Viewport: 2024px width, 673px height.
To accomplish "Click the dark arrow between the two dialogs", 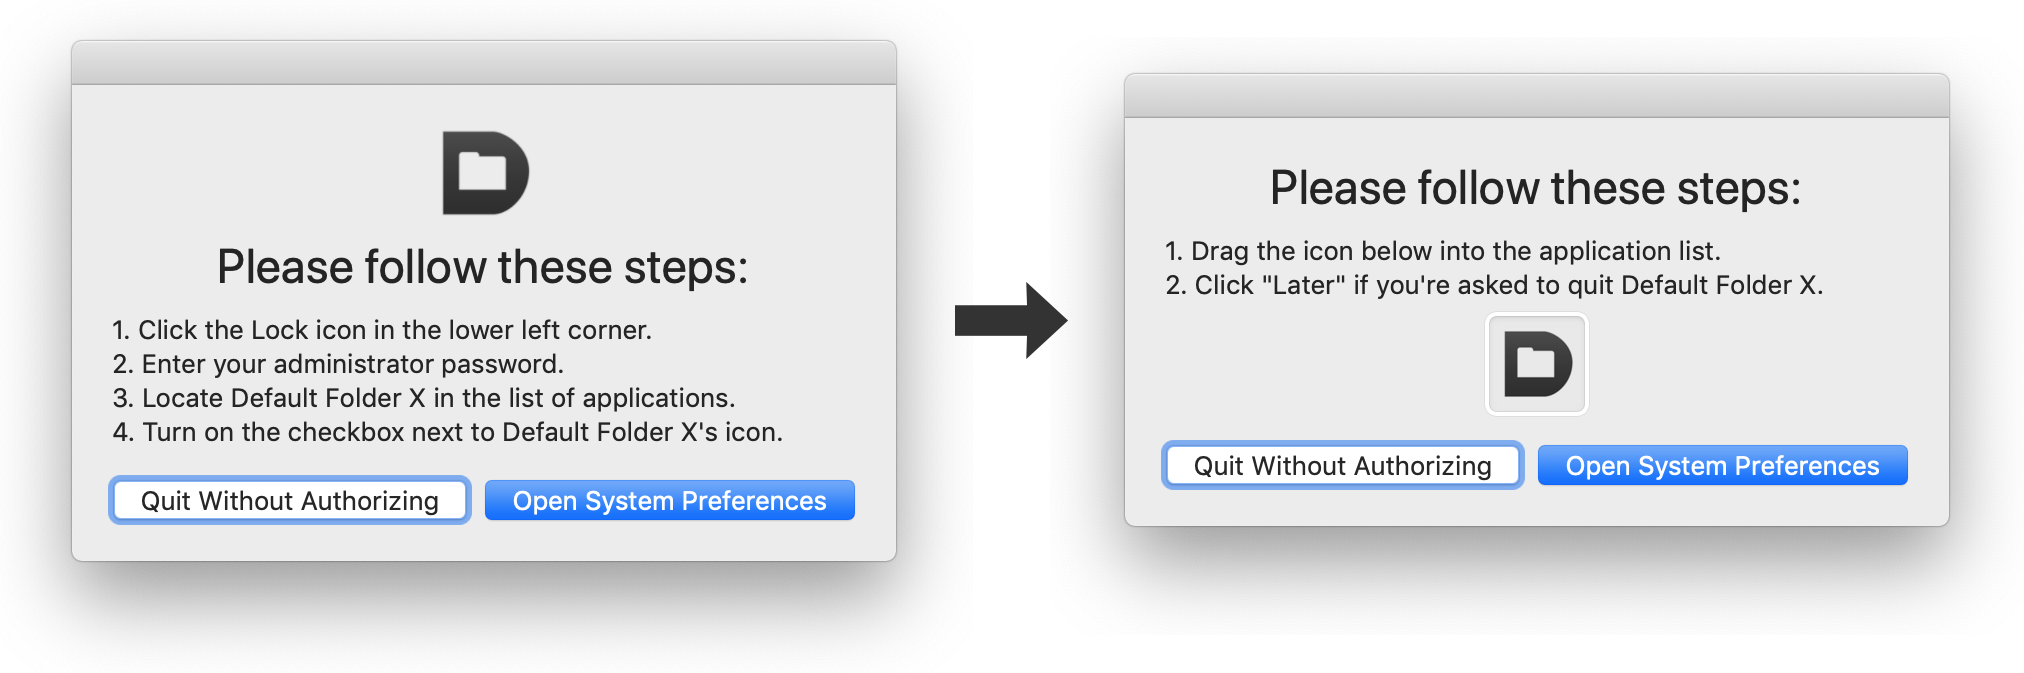I will 1010,321.
